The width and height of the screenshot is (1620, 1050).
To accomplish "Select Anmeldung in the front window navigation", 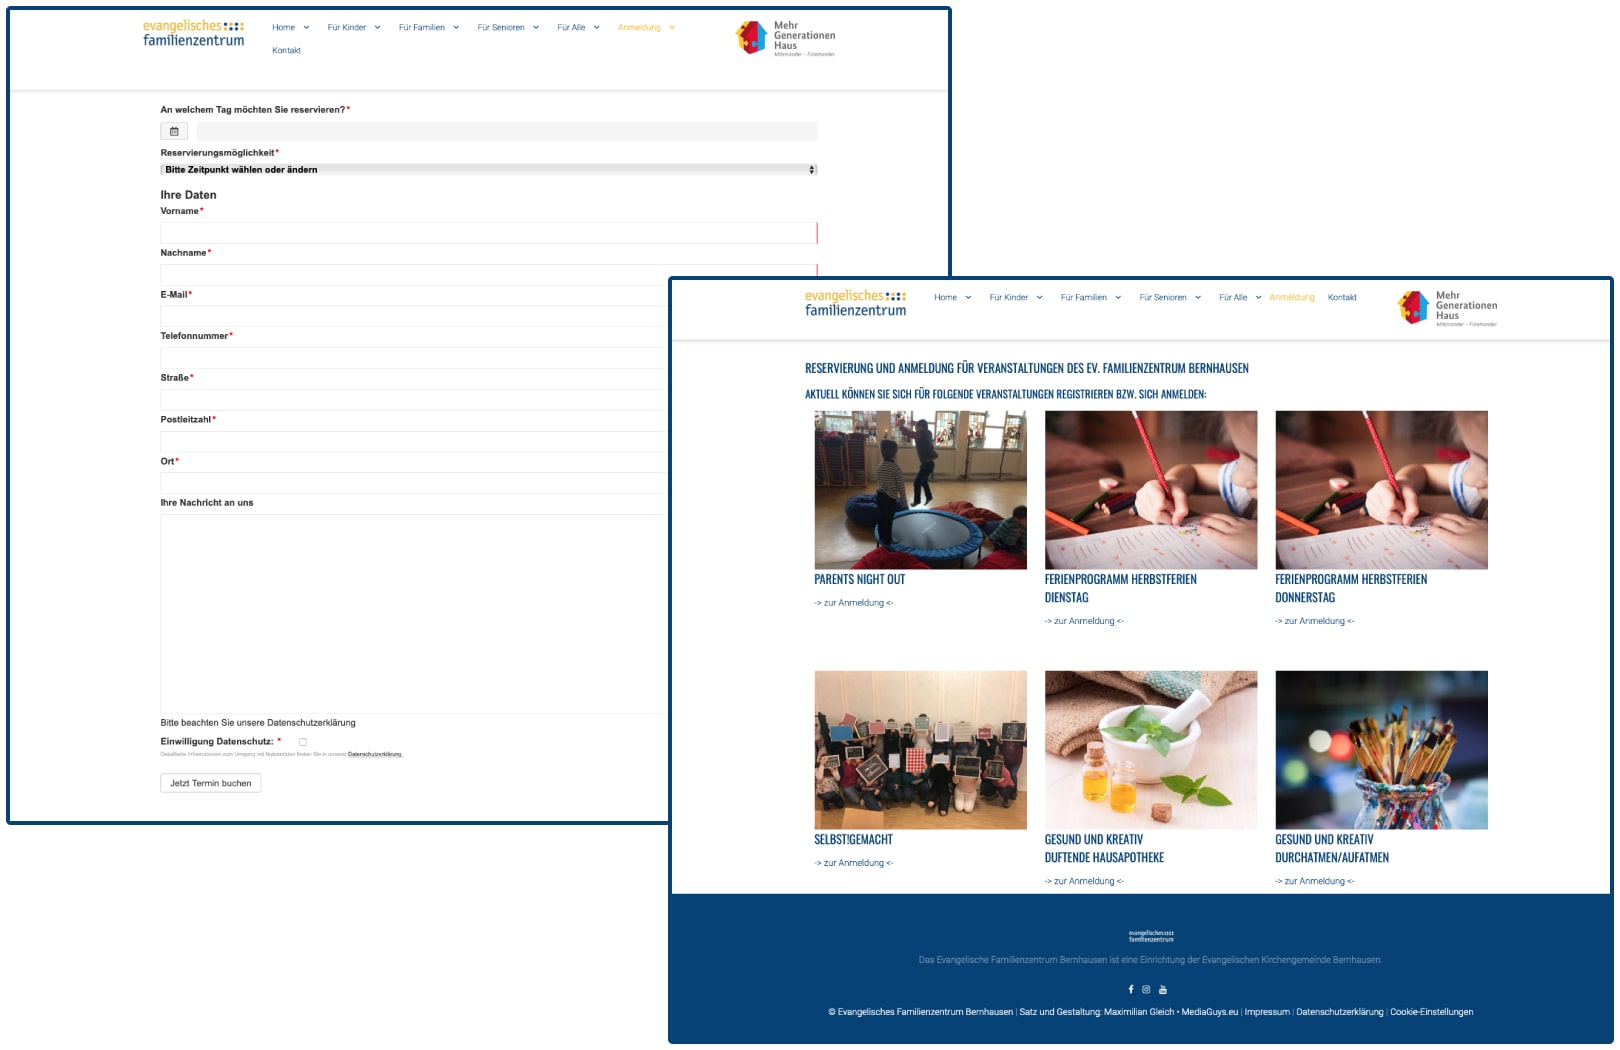I will [1292, 297].
